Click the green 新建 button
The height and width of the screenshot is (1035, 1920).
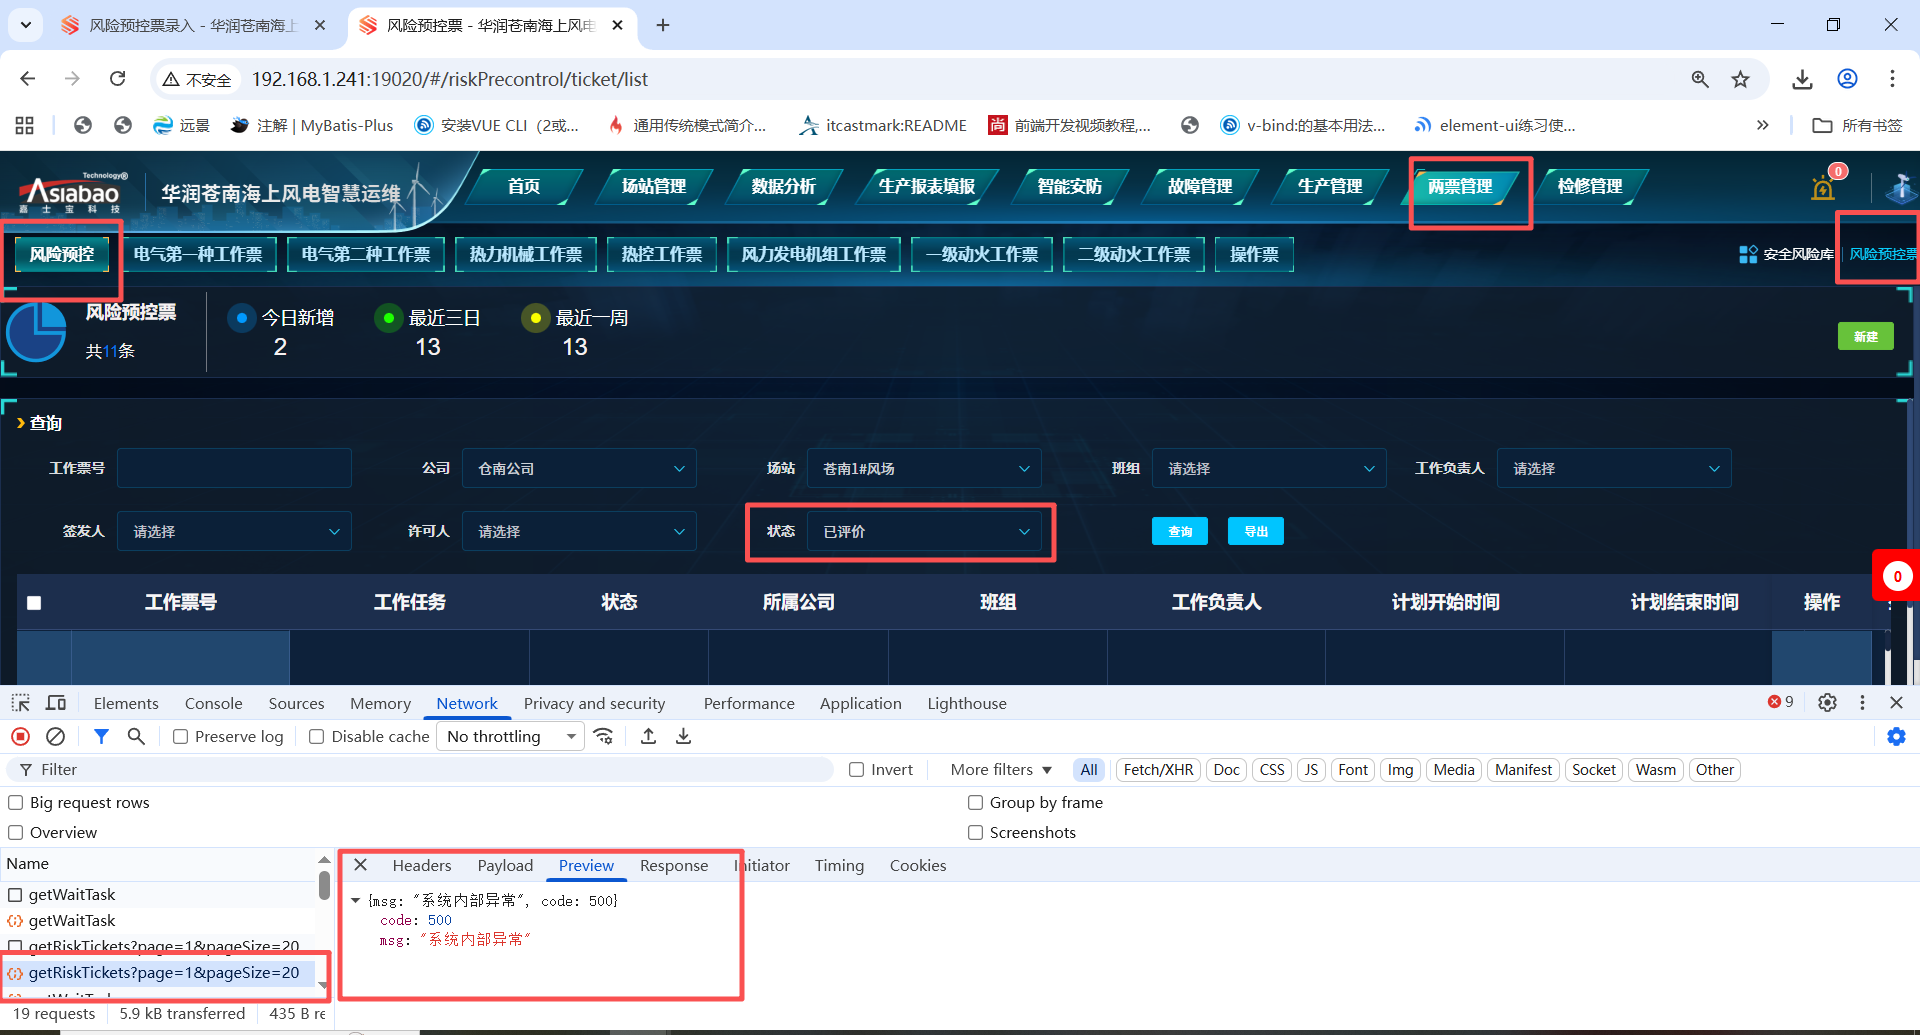[x=1865, y=337]
